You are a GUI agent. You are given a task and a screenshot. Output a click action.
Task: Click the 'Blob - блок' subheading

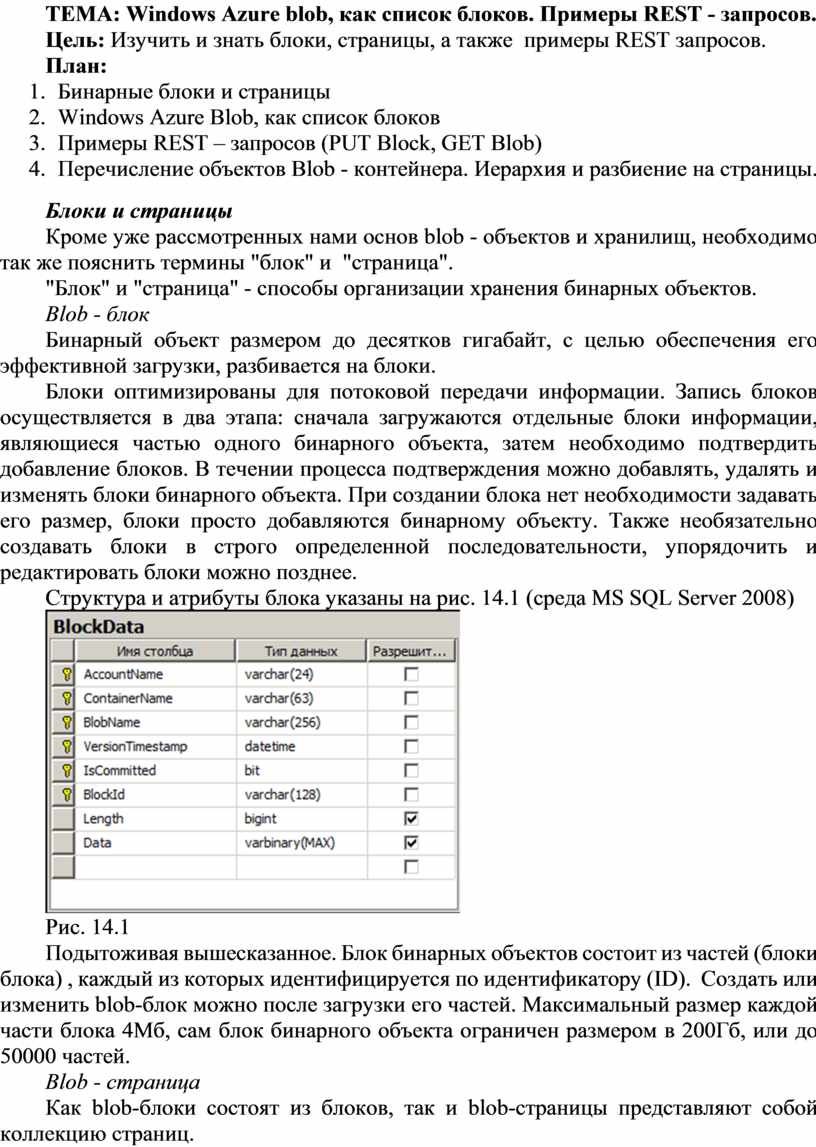point(97,314)
